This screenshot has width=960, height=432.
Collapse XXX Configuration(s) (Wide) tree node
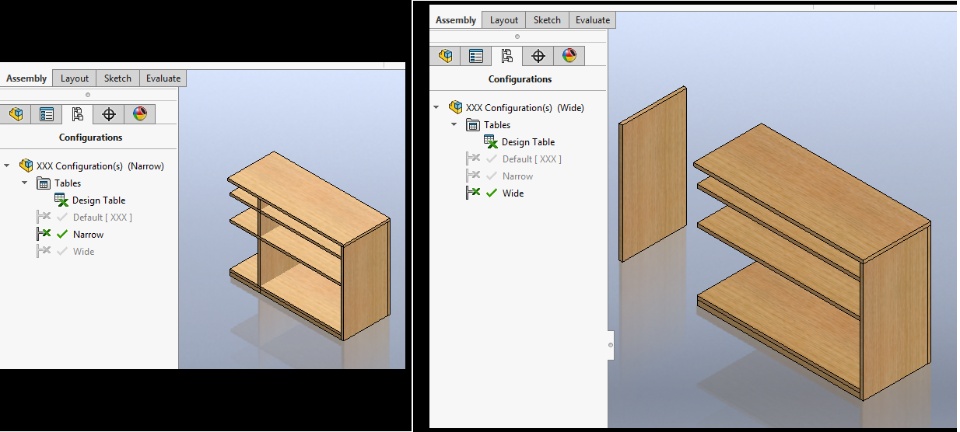point(436,108)
